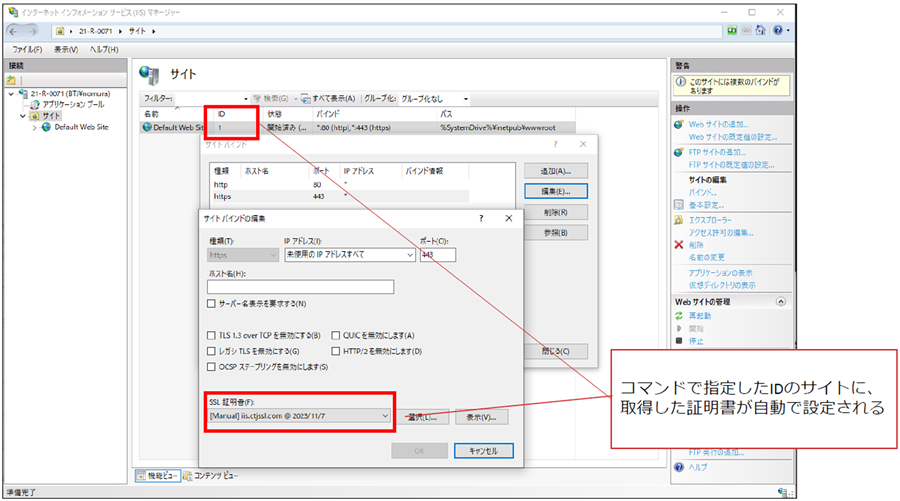
Task: Click the Explorer icon in actions pane
Action: (x=679, y=219)
